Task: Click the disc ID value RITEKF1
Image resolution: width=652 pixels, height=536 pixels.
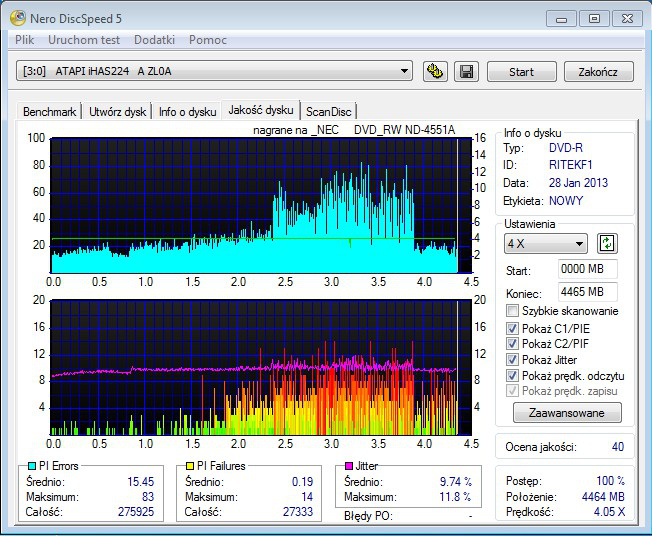Action: [570, 165]
